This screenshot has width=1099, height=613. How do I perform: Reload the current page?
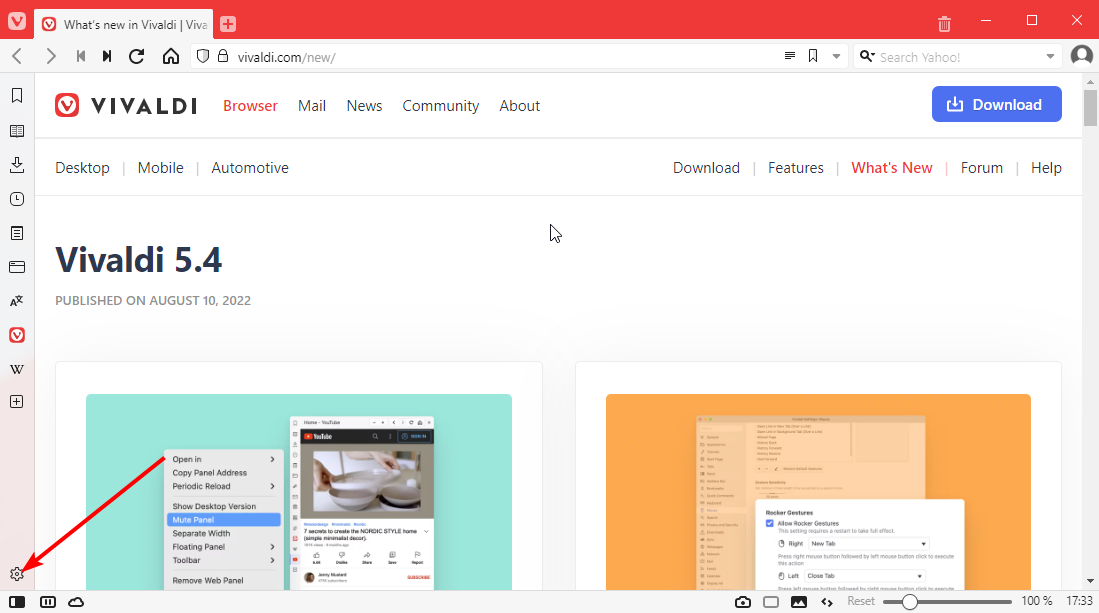click(x=137, y=56)
